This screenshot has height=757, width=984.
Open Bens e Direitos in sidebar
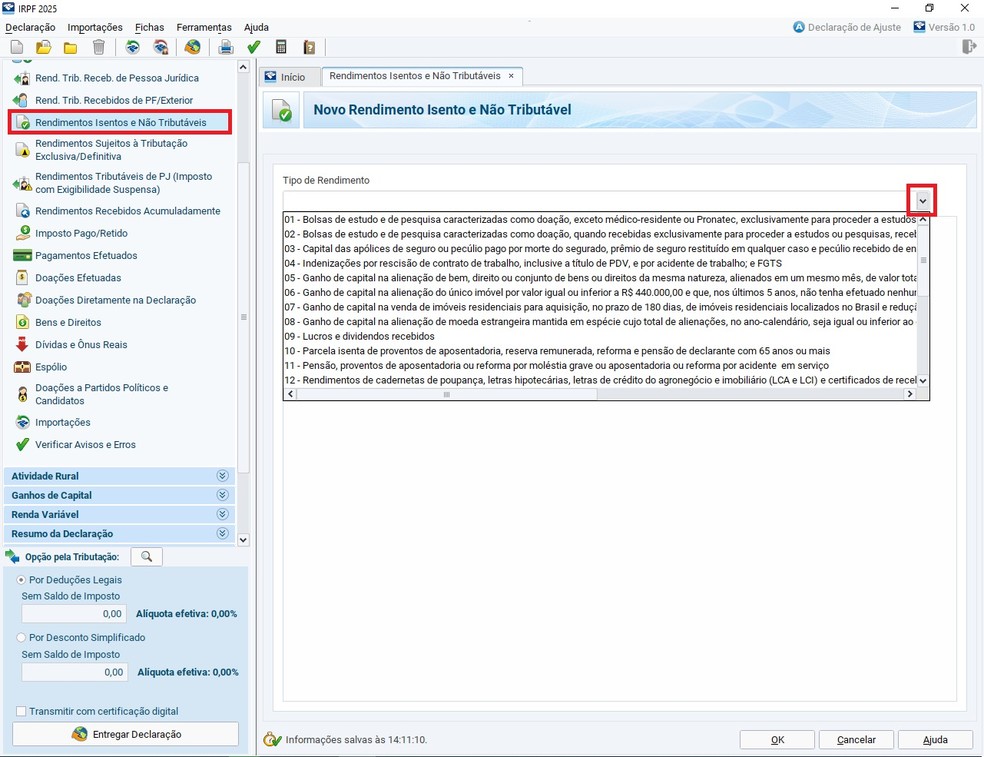pyautogui.click(x=68, y=322)
